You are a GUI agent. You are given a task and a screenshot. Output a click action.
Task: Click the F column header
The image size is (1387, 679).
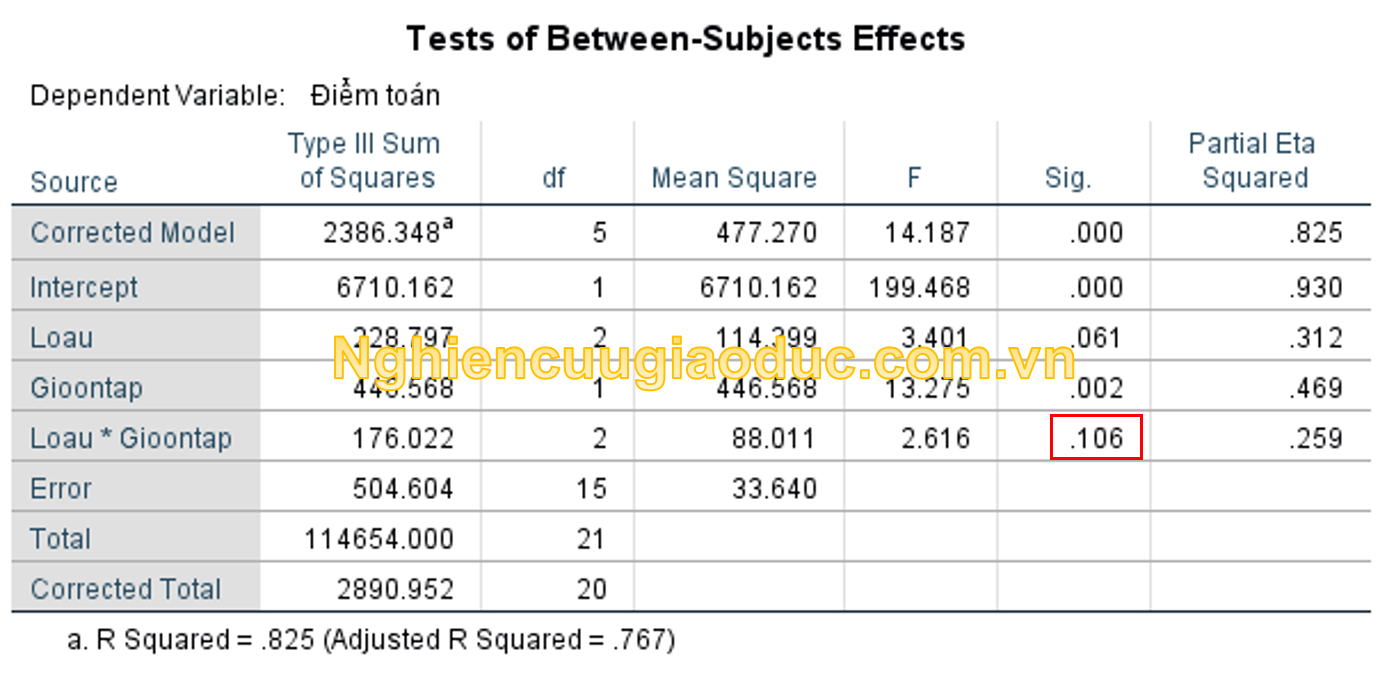click(914, 179)
